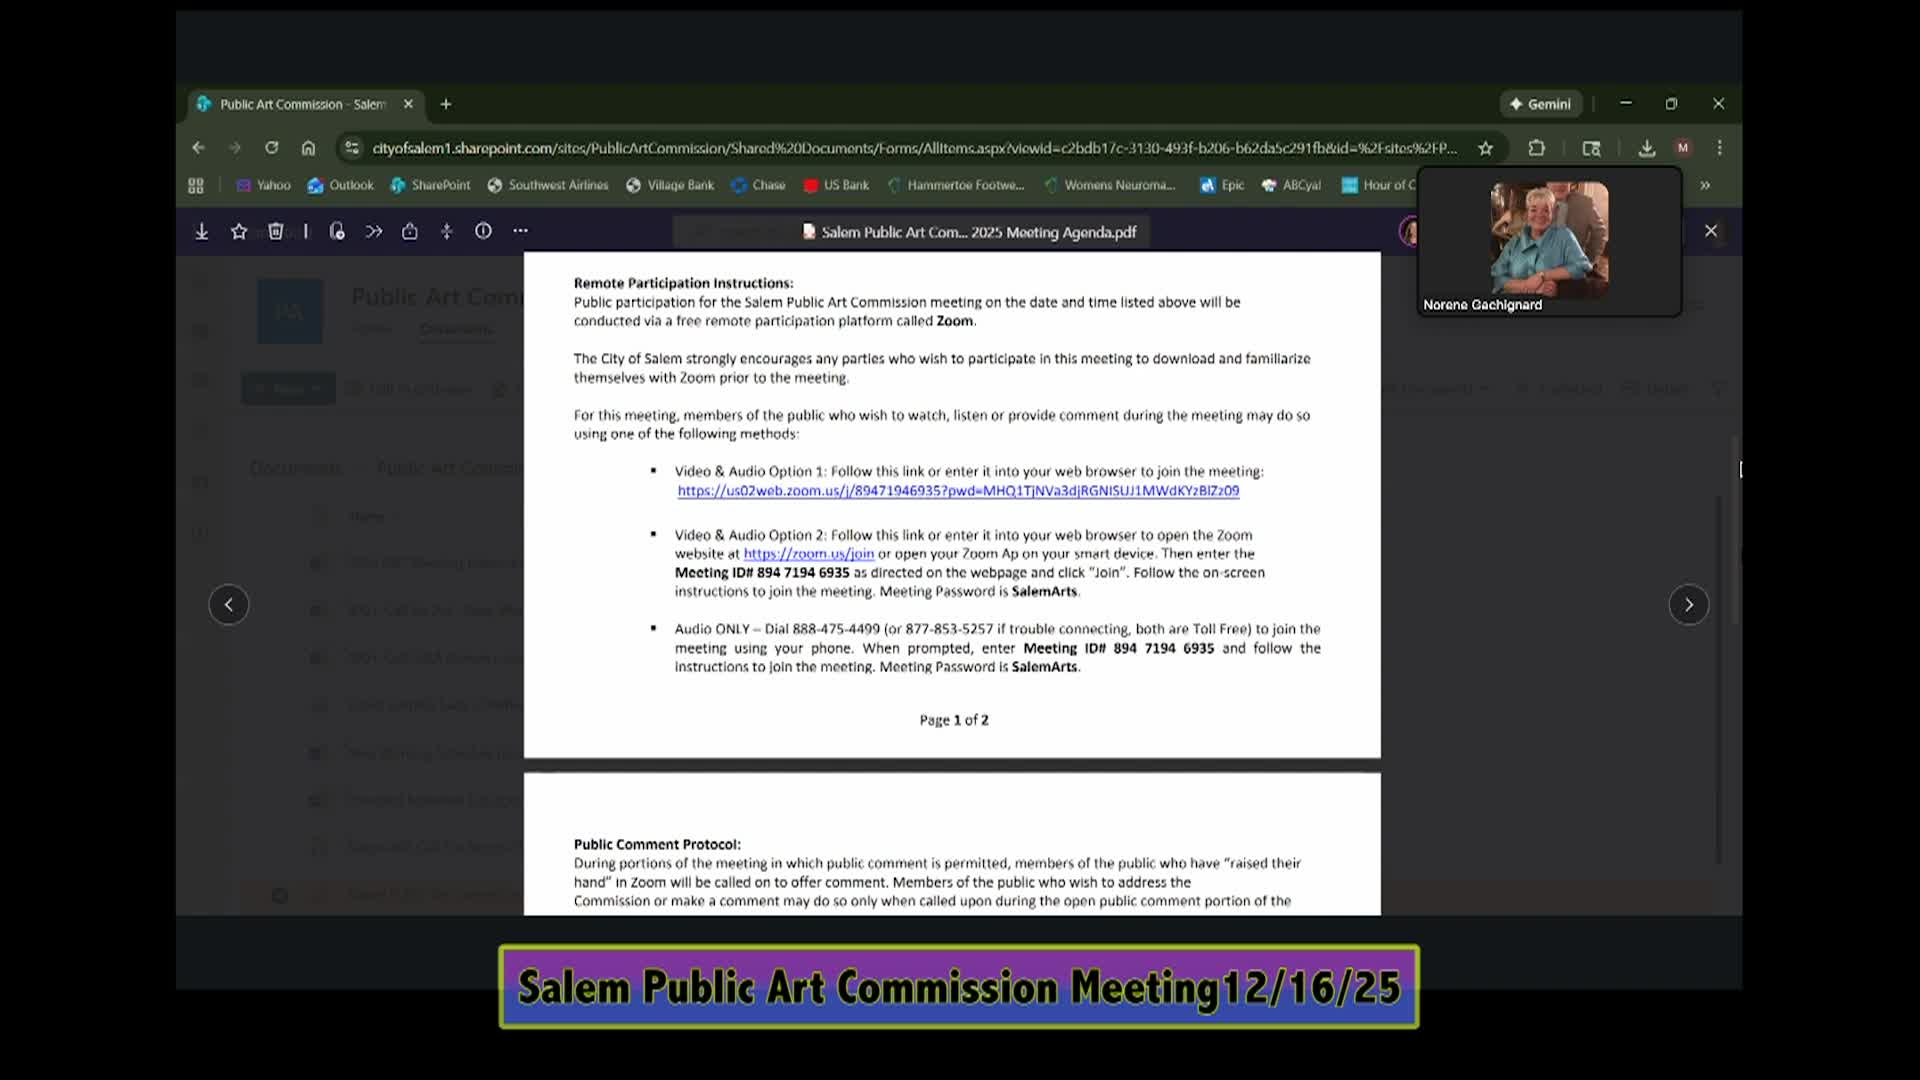Open the Gemini dropdown in the toolbar

pos(1540,103)
